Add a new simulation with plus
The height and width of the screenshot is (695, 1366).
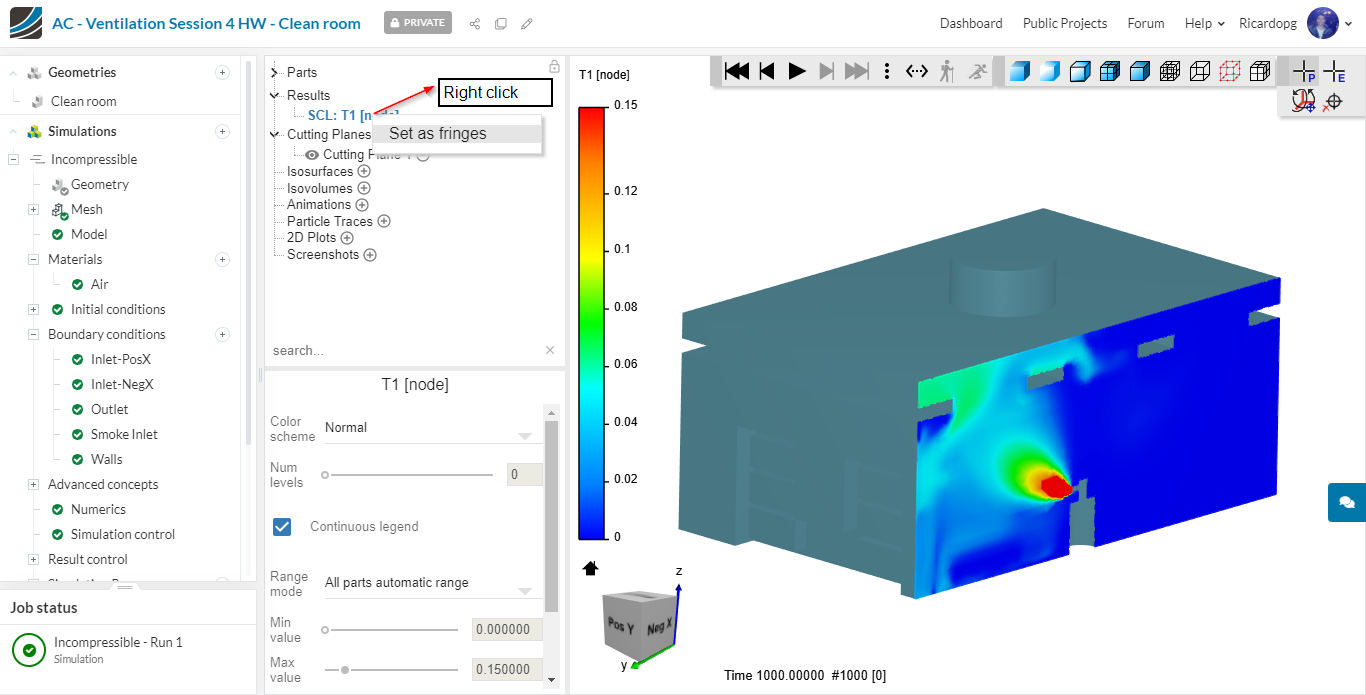point(223,131)
